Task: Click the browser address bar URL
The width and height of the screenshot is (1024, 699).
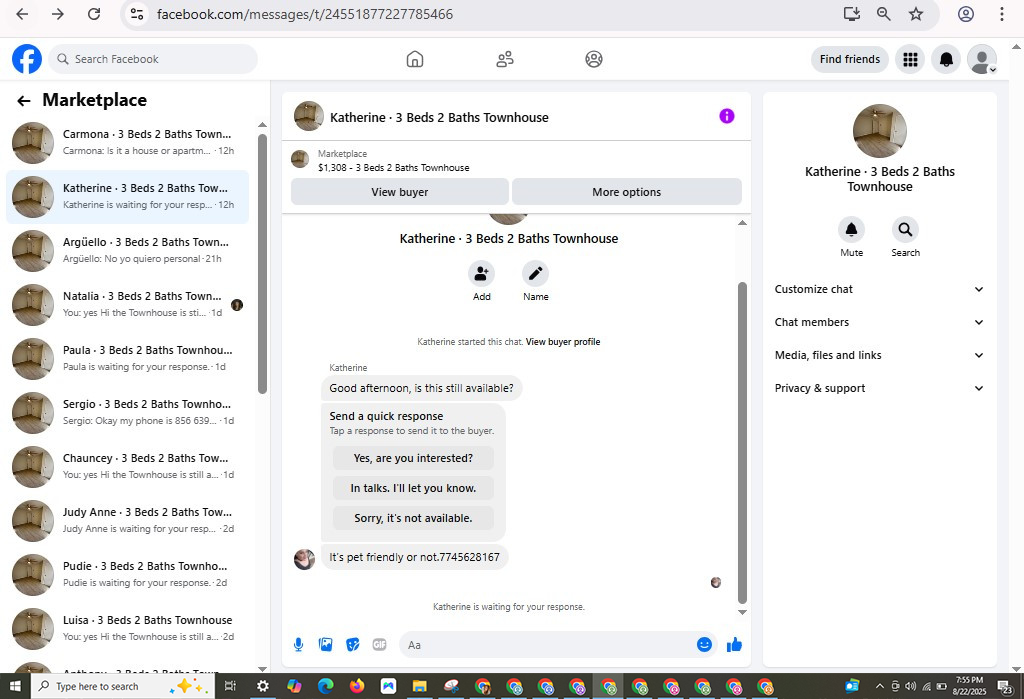Action: tap(304, 14)
